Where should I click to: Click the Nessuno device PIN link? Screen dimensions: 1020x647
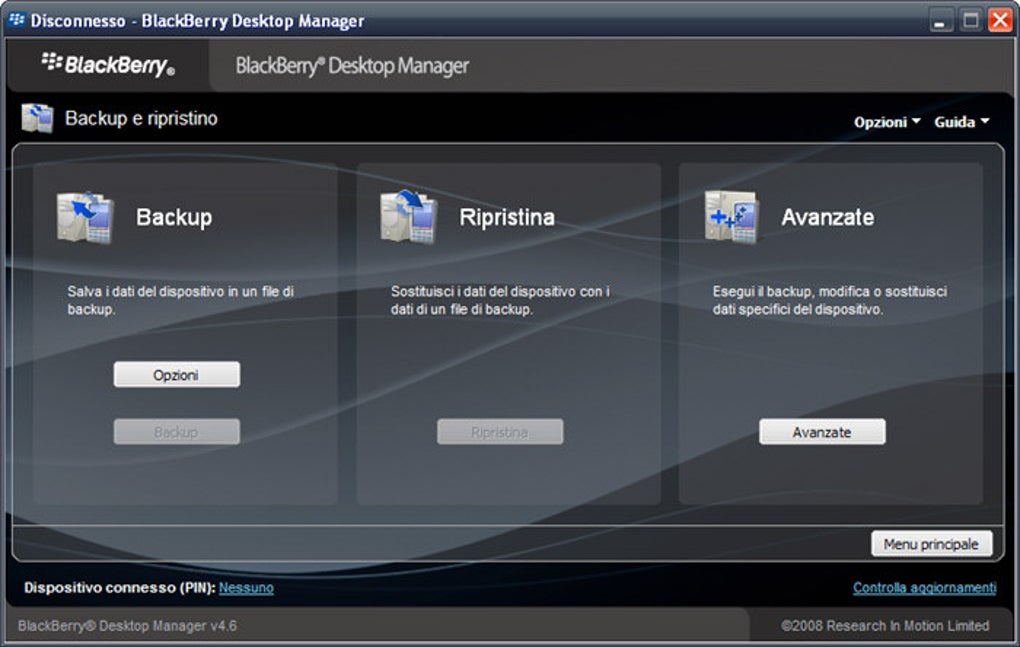(x=246, y=588)
